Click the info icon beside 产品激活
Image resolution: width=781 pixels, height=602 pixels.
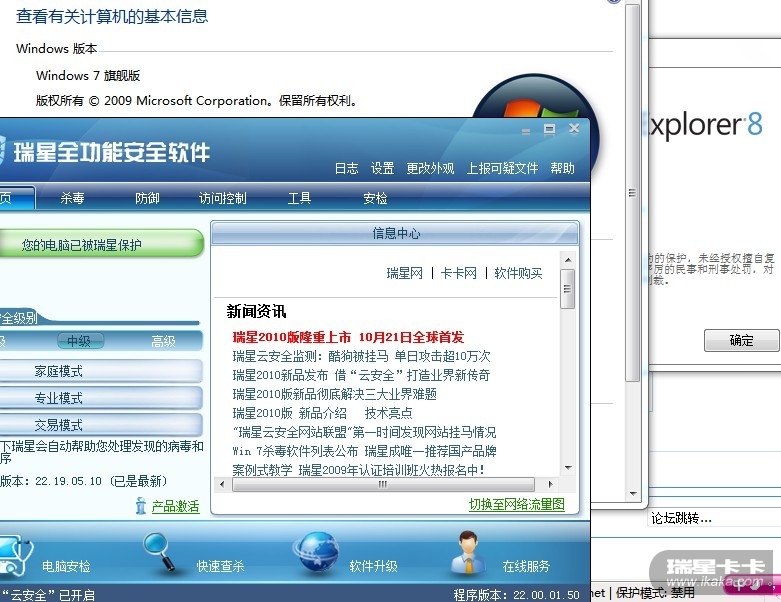[x=141, y=506]
